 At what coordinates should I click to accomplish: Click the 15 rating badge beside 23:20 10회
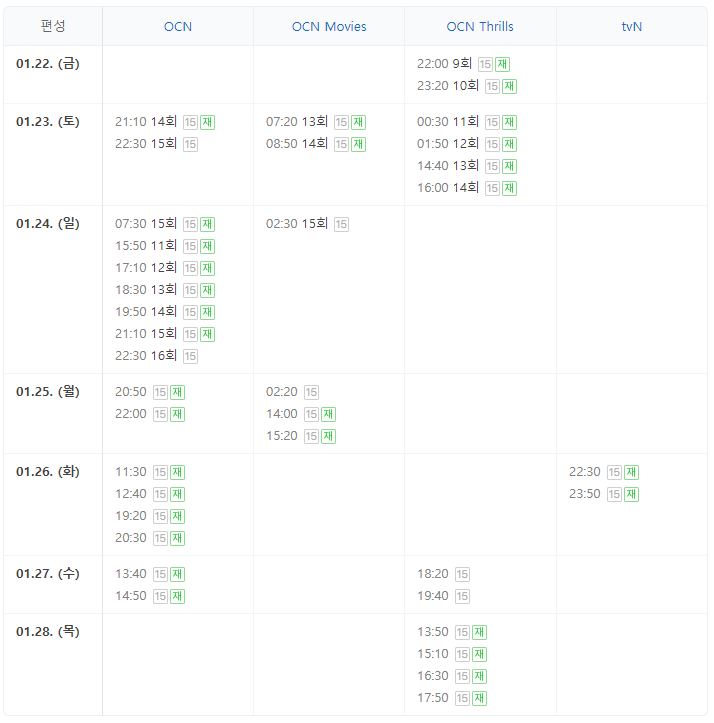coord(492,86)
